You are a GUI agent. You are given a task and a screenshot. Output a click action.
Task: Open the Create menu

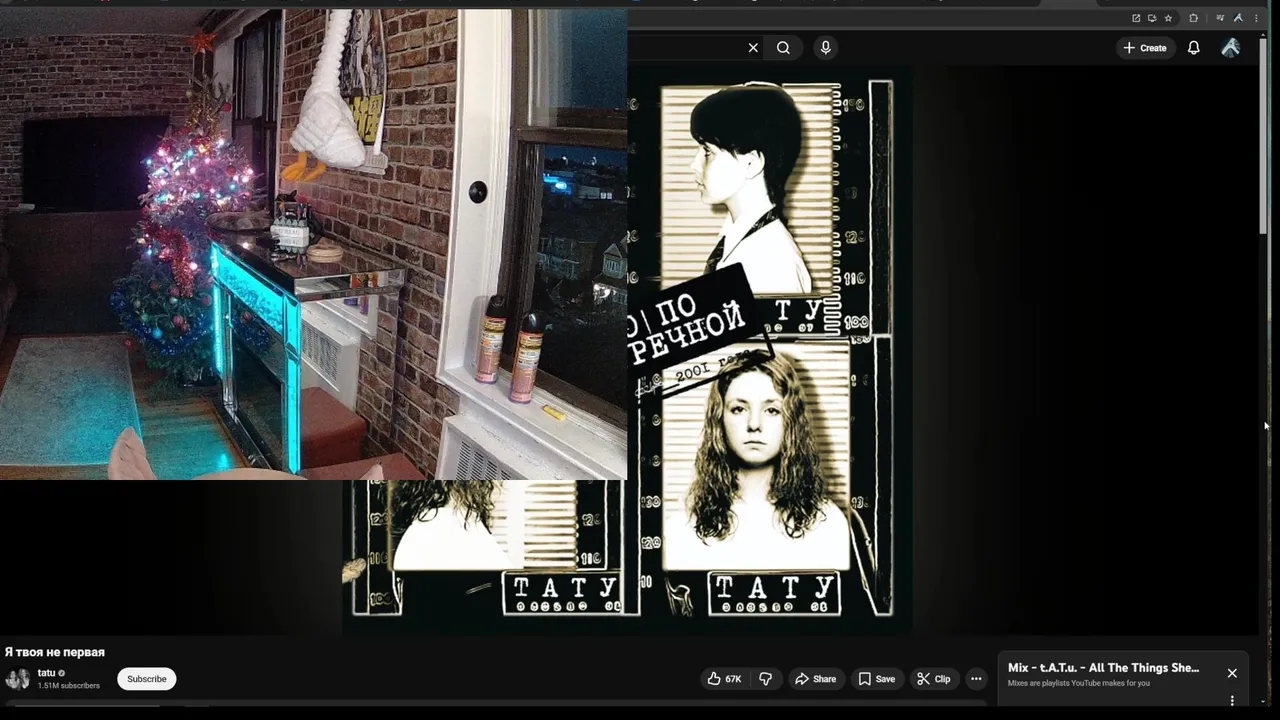coord(1145,47)
